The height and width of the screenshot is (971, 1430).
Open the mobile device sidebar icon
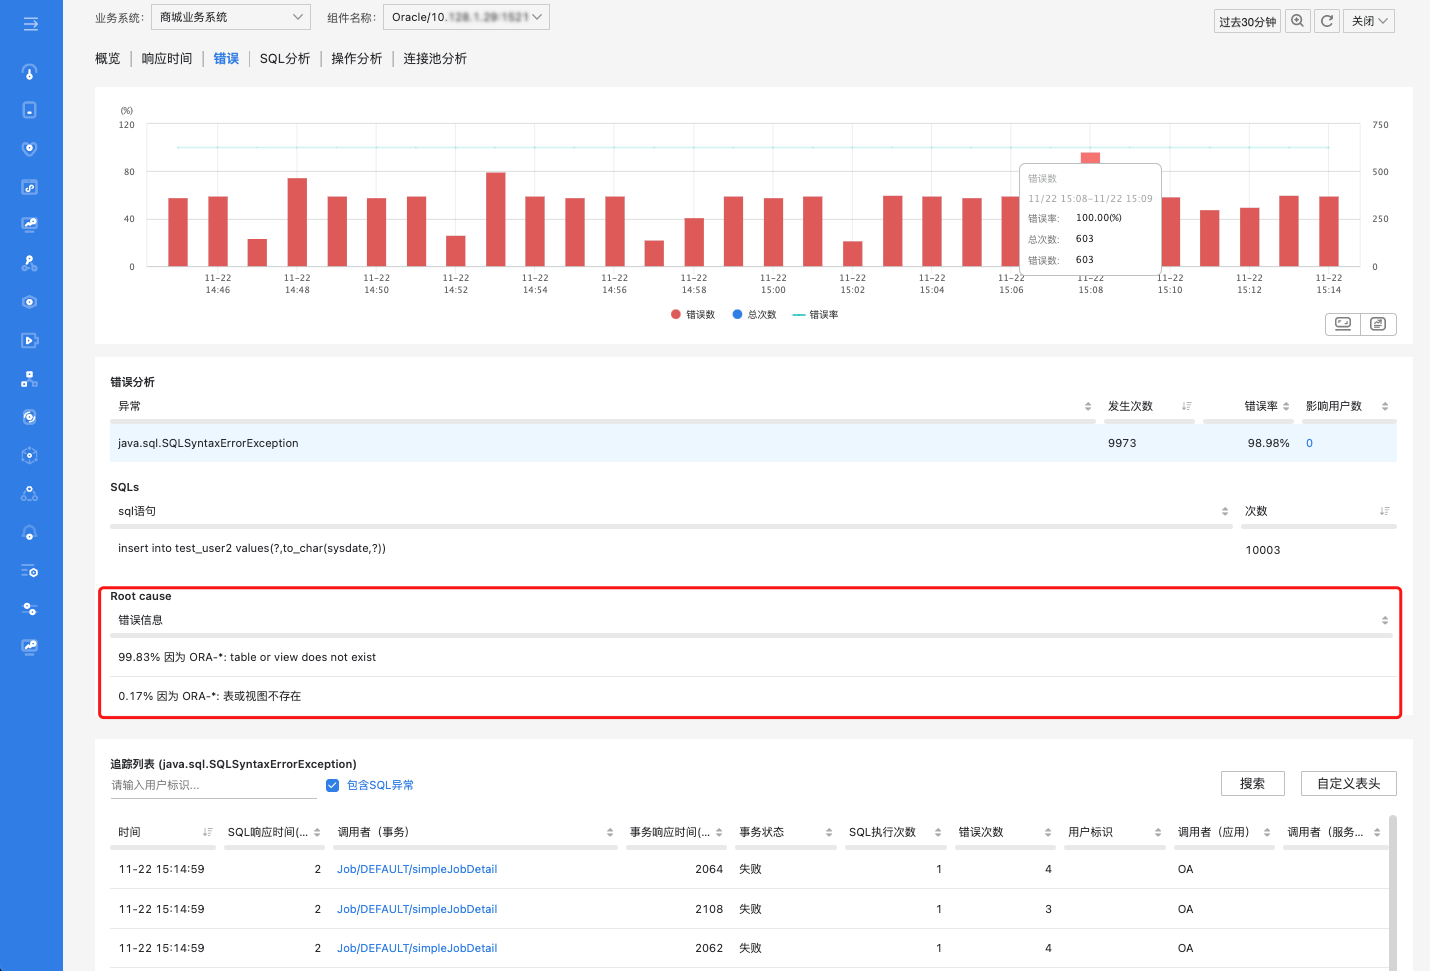[30, 110]
